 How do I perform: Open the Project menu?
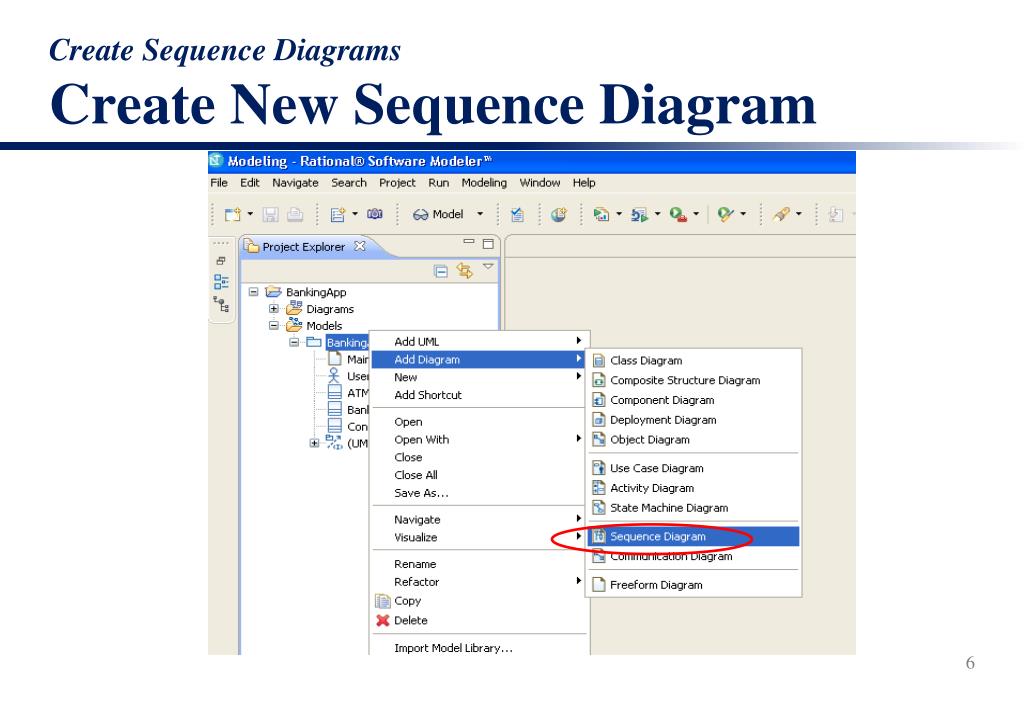(x=397, y=183)
